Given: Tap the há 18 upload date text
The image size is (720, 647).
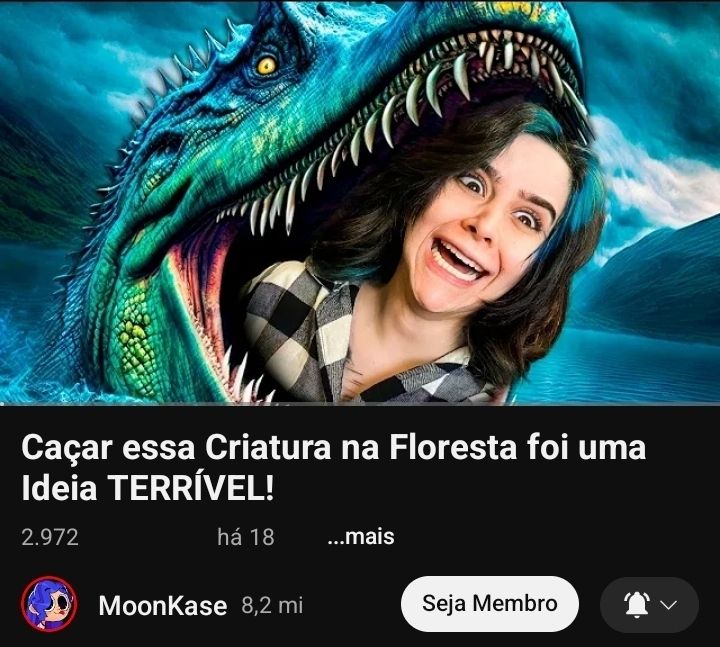Looking at the screenshot, I should [246, 537].
